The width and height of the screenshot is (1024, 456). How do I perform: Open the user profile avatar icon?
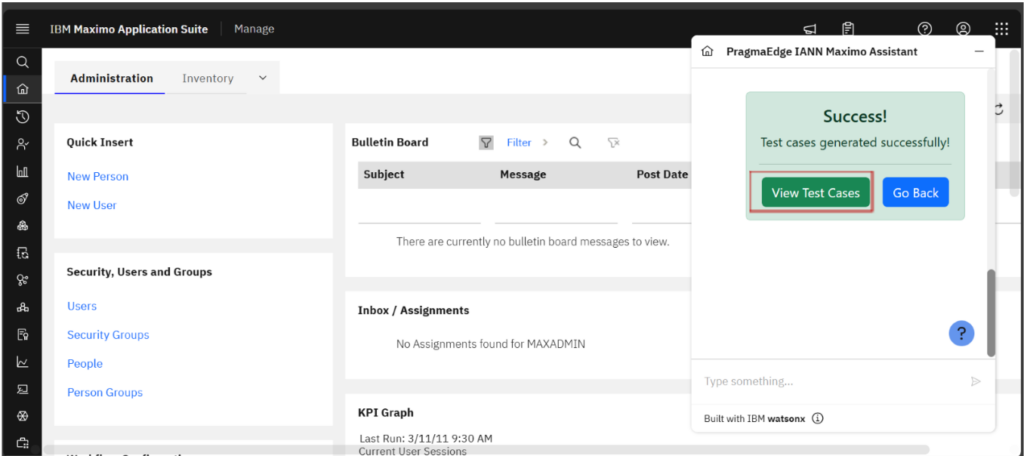click(x=963, y=29)
